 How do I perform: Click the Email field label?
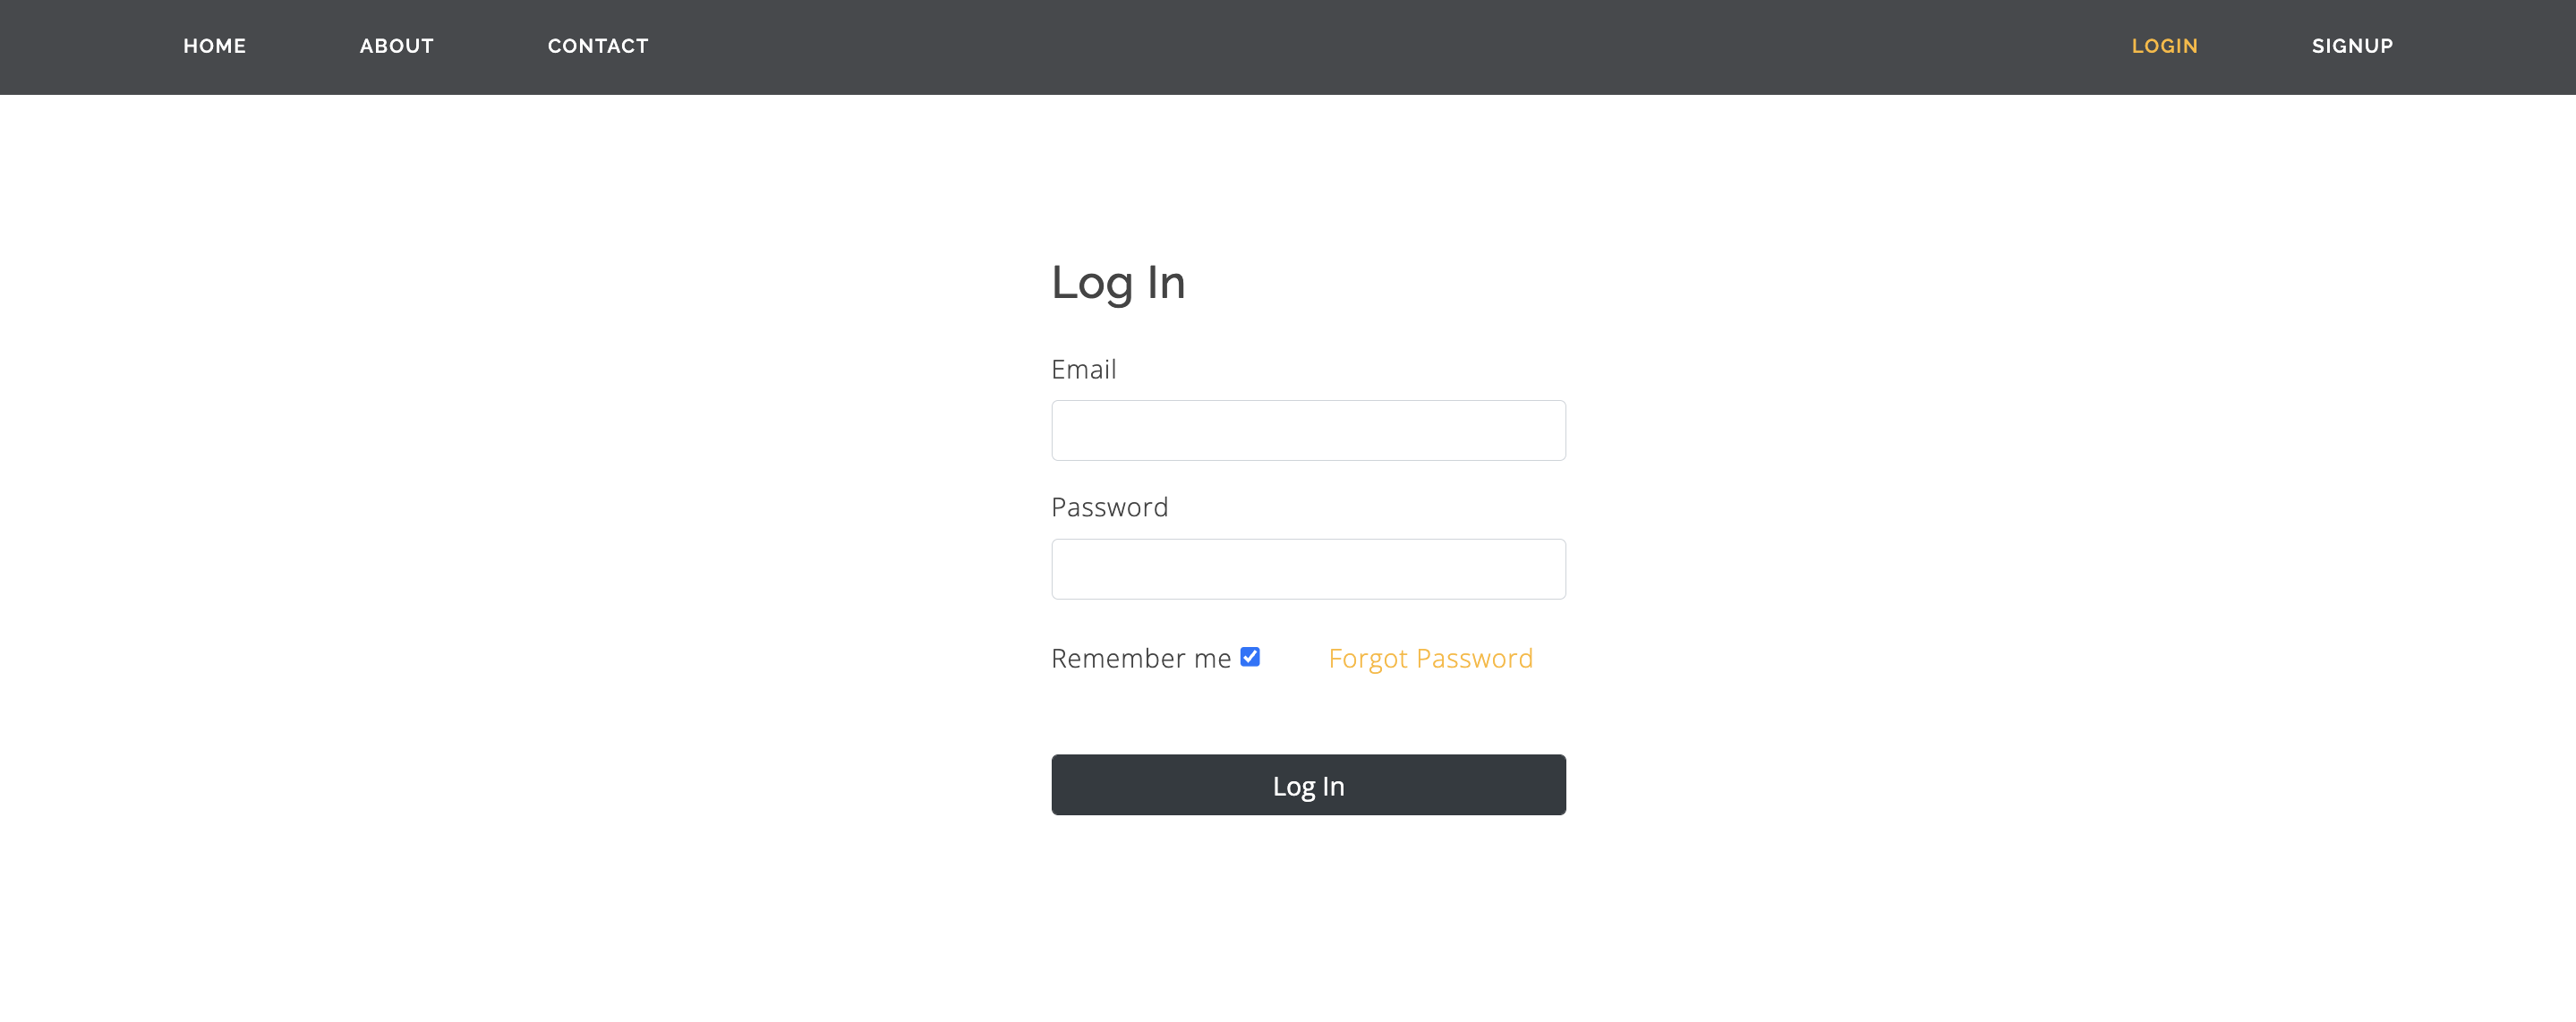pos(1084,369)
